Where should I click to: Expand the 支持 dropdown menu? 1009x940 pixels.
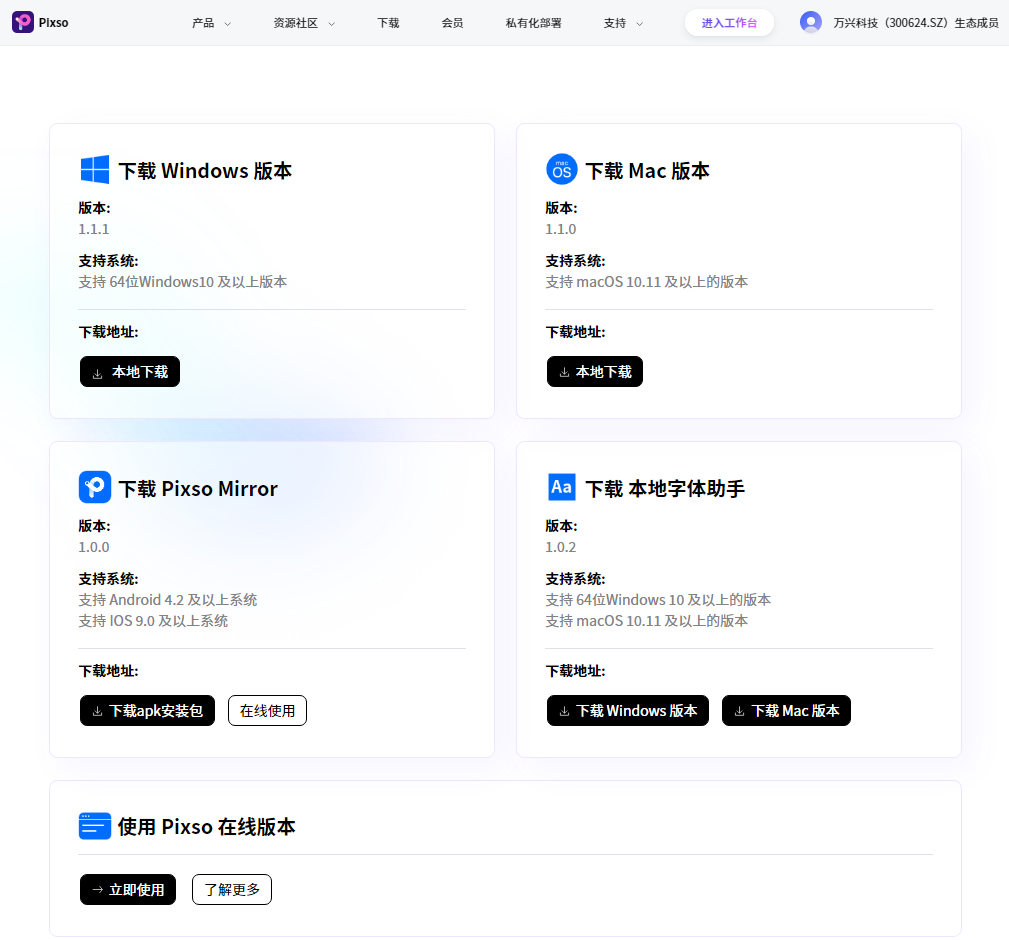pyautogui.click(x=623, y=23)
